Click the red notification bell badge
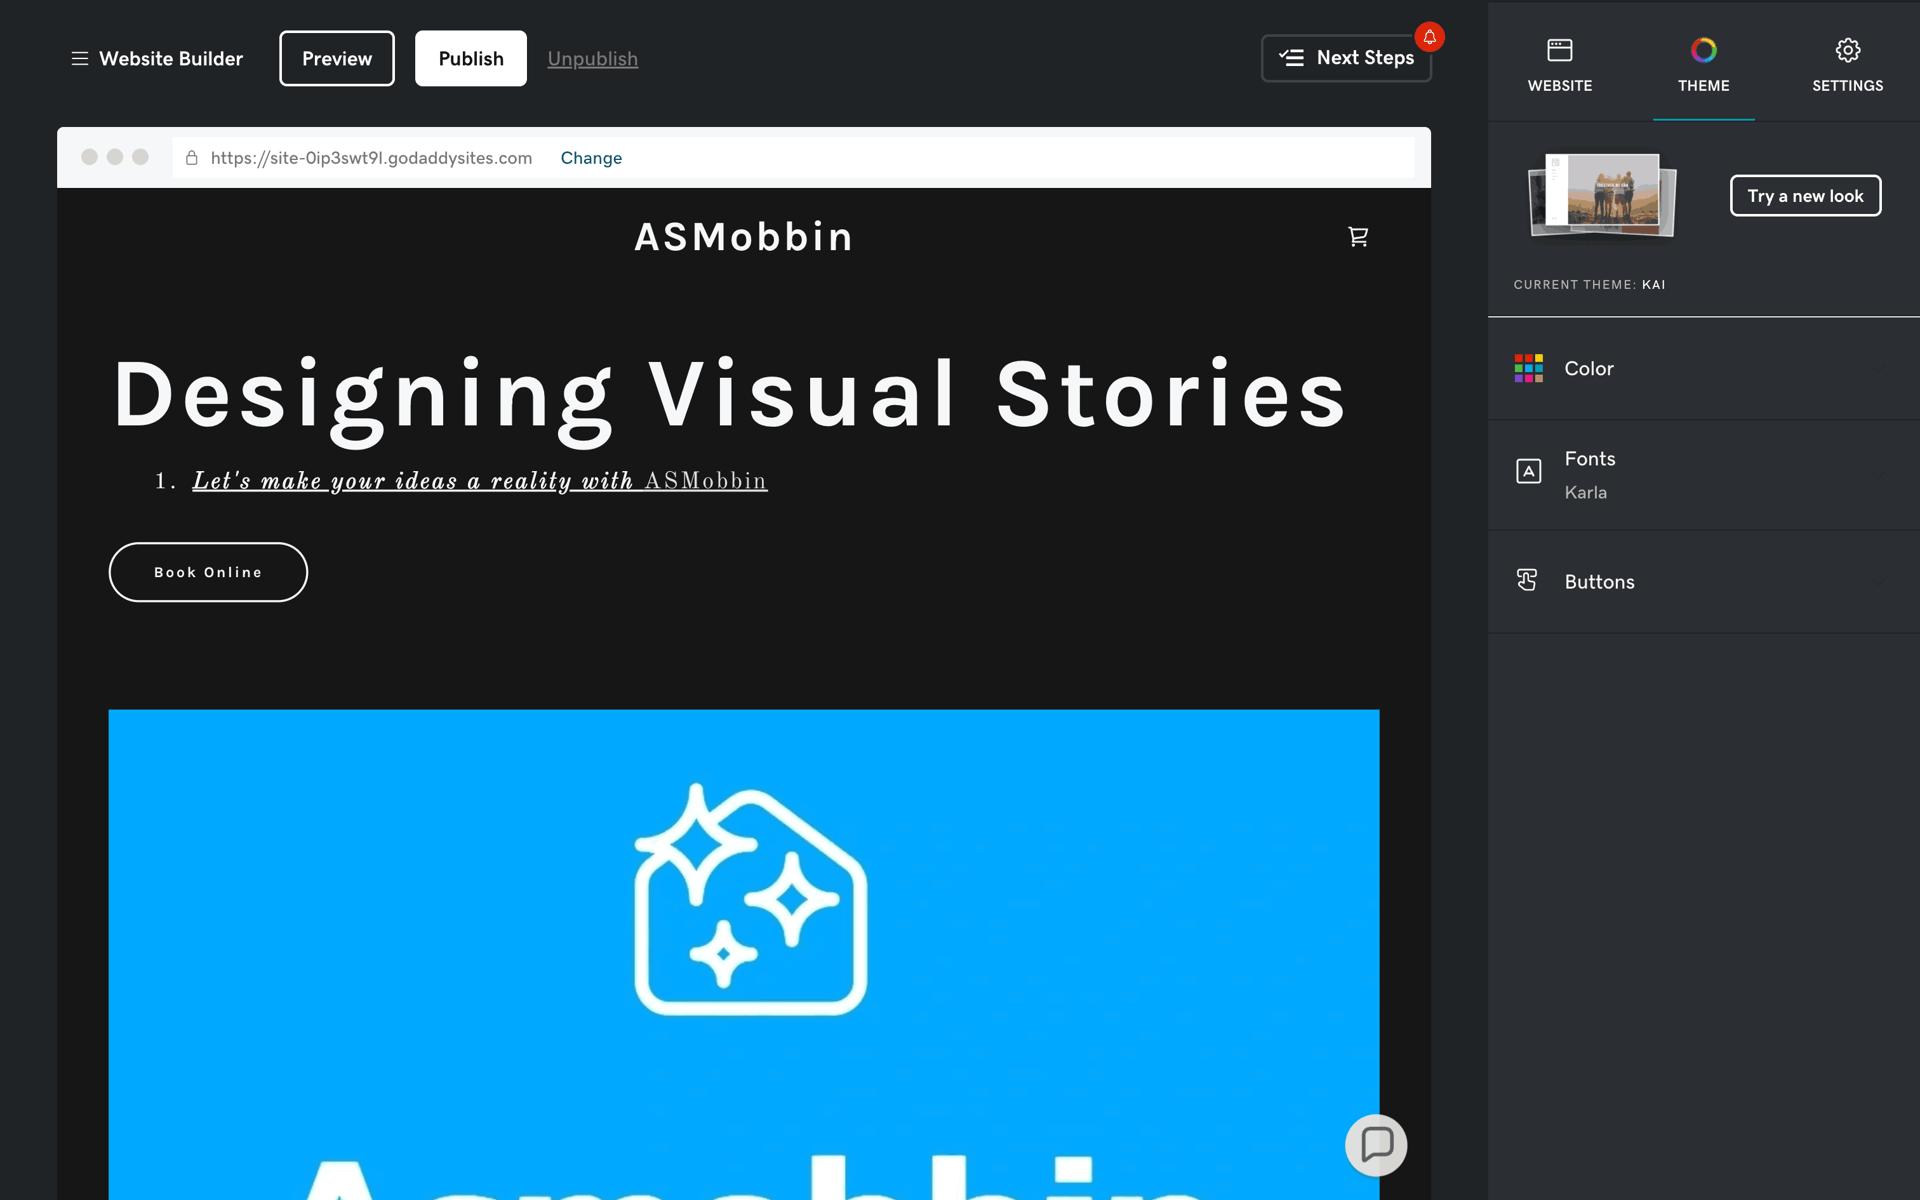This screenshot has width=1920, height=1200. pos(1430,37)
